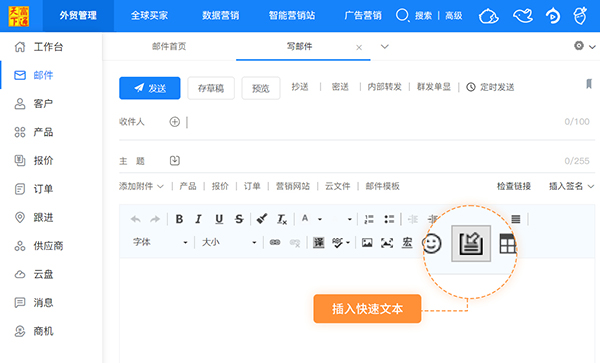Enable 群发单显 option
This screenshot has height=363, width=600.
tap(434, 87)
